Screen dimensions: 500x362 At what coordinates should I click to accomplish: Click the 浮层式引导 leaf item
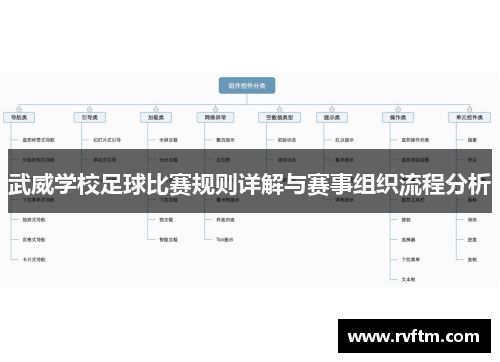(104, 160)
